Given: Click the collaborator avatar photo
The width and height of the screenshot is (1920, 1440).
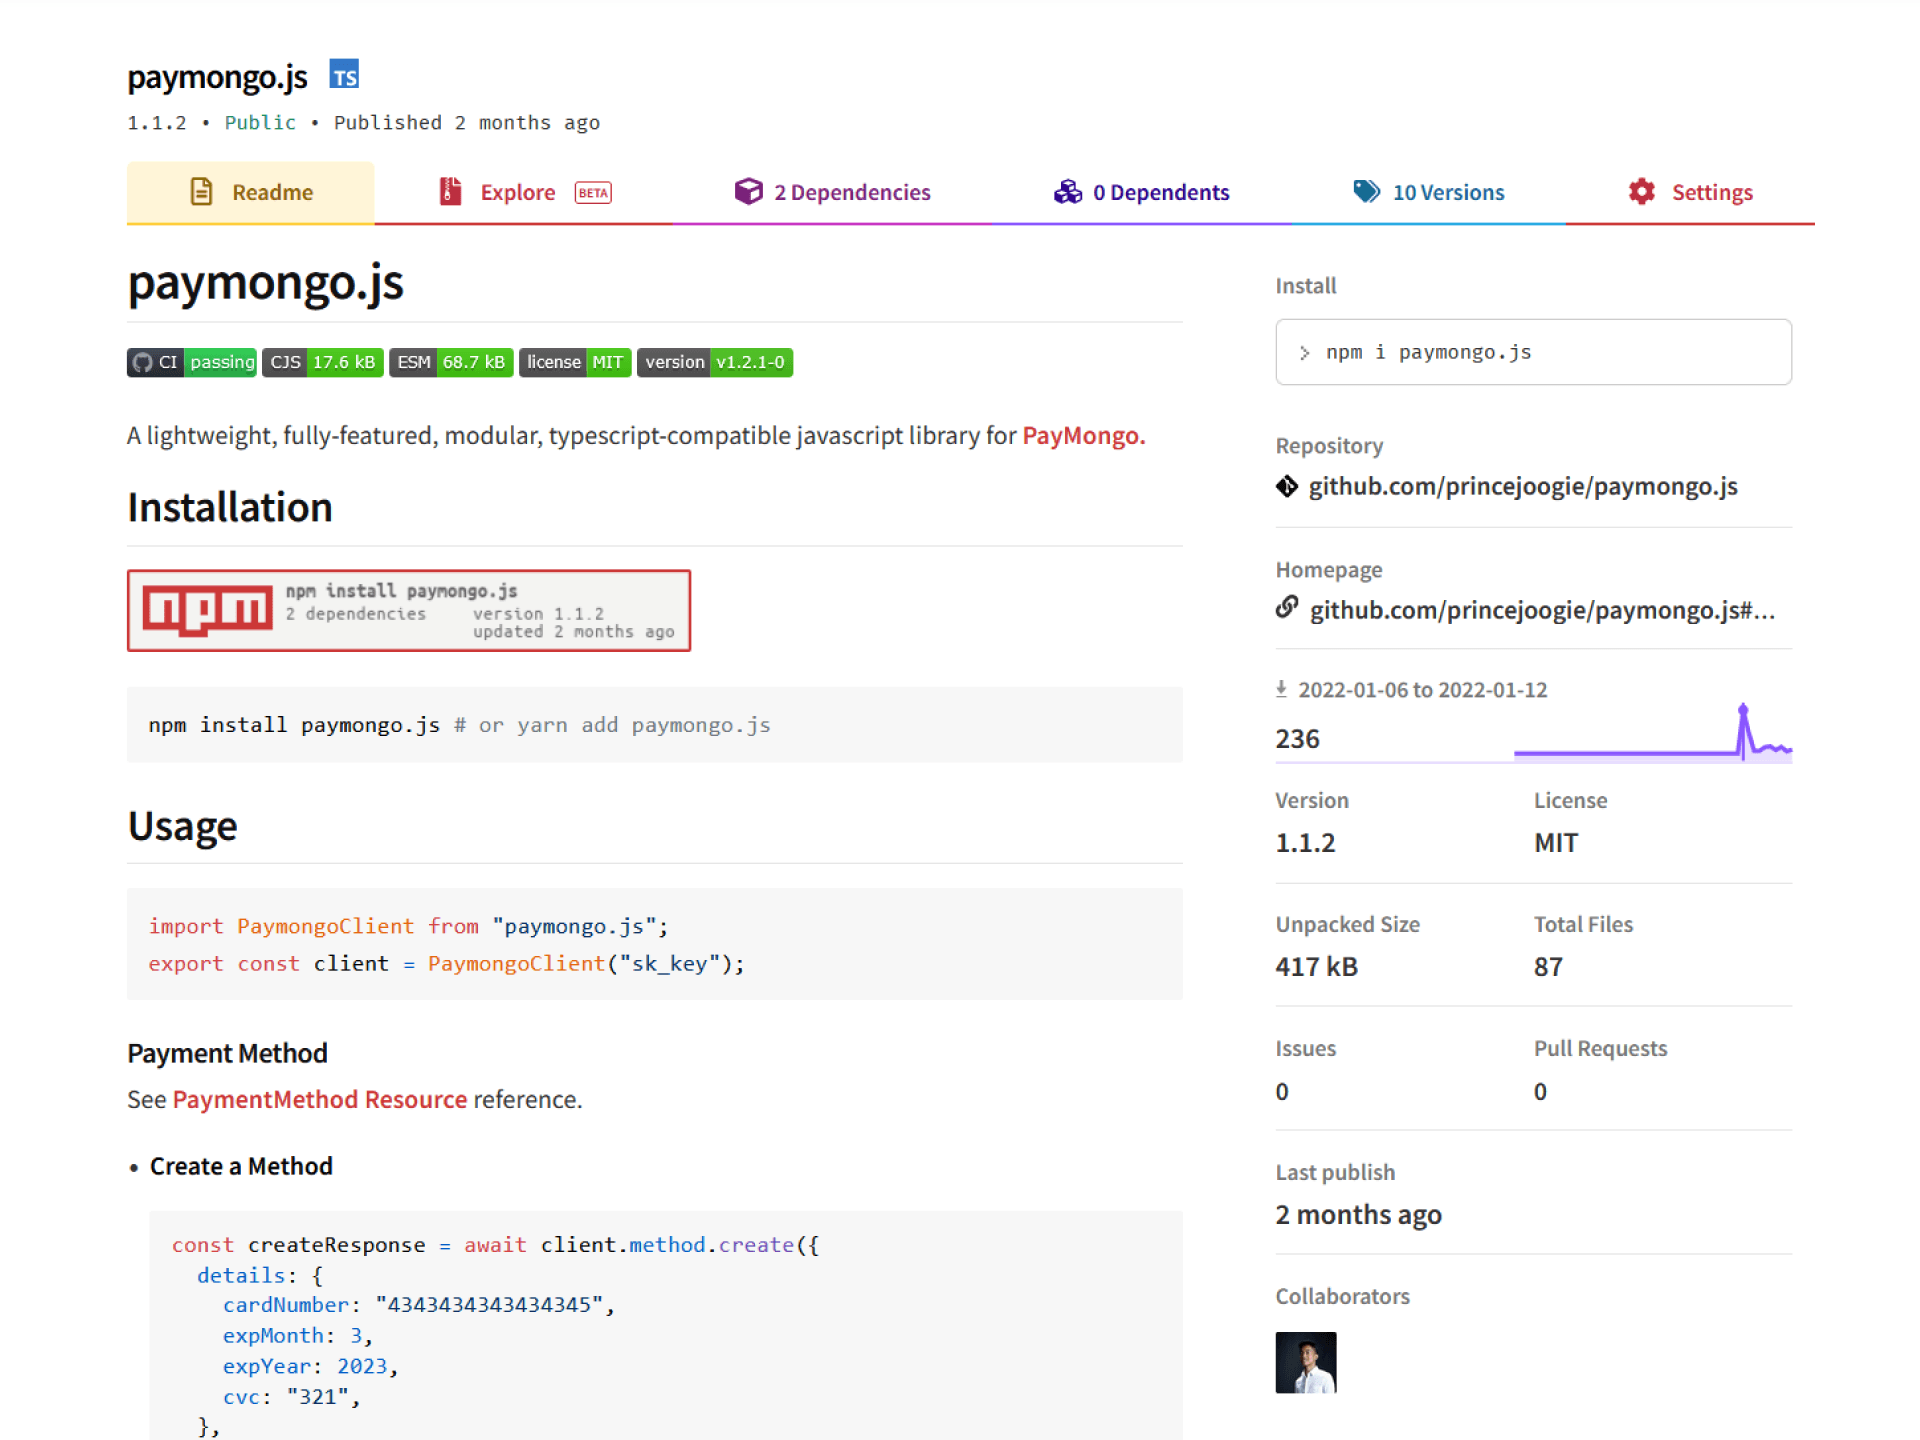Looking at the screenshot, I should pos(1305,1362).
